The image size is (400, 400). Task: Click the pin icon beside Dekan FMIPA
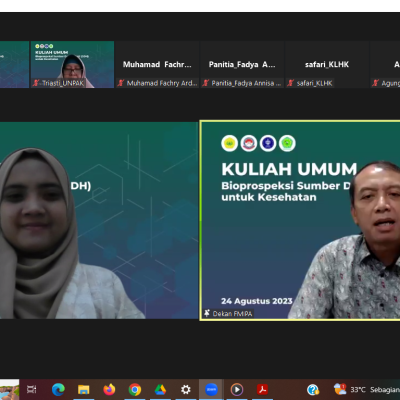coord(207,313)
